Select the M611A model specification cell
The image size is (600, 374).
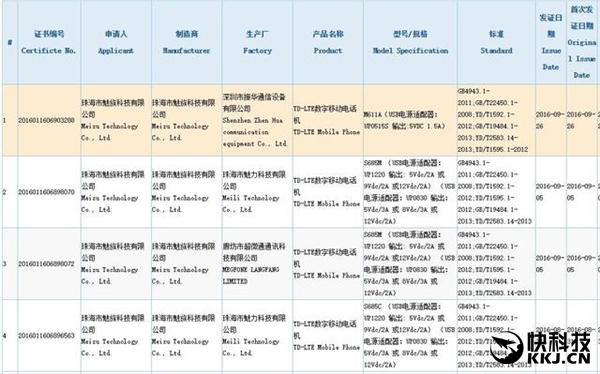point(410,120)
